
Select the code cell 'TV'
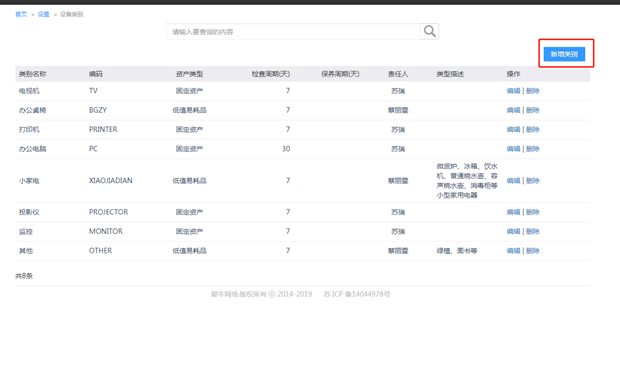pos(93,91)
